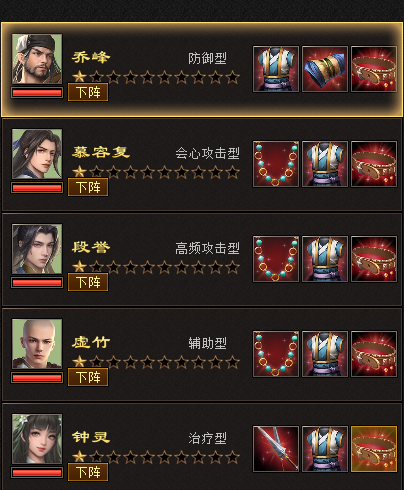Remove 慕容复 from formation via 下阵

[88, 187]
